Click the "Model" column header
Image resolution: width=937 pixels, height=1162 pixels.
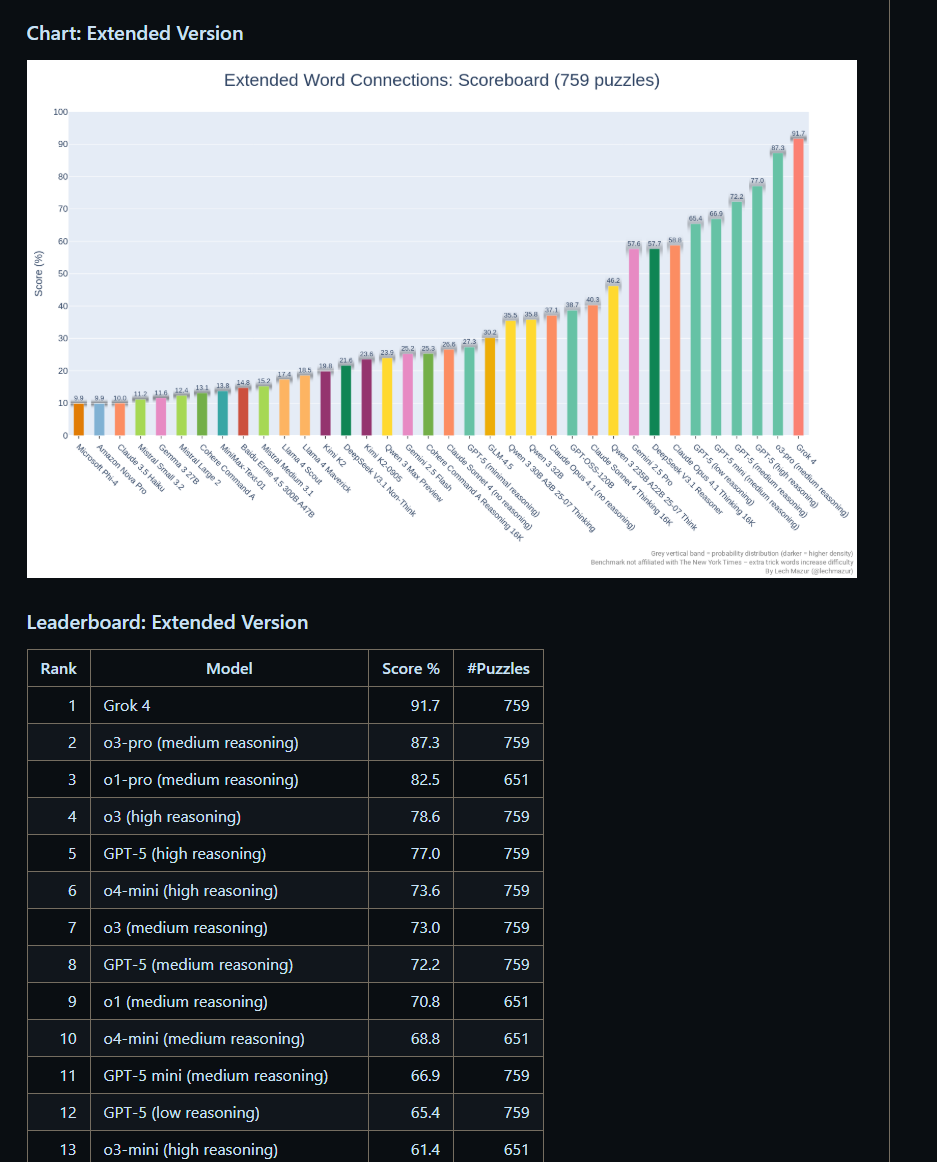229,668
